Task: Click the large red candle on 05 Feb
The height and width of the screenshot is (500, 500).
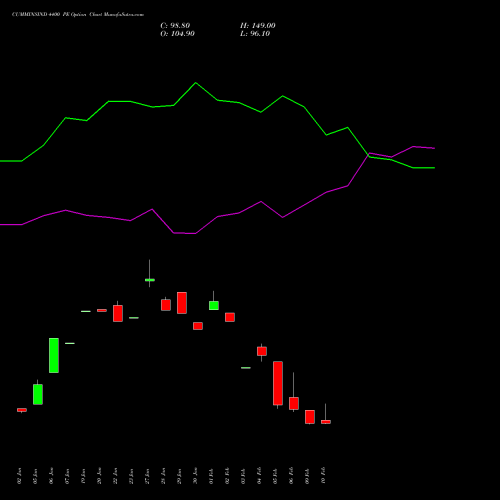Action: pyautogui.click(x=278, y=383)
